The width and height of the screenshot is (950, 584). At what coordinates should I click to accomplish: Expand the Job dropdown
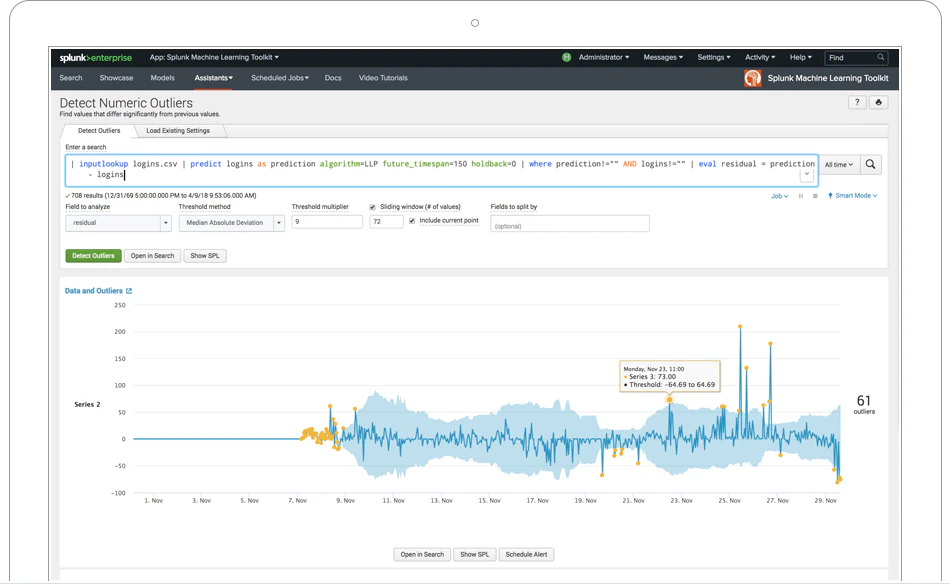779,196
